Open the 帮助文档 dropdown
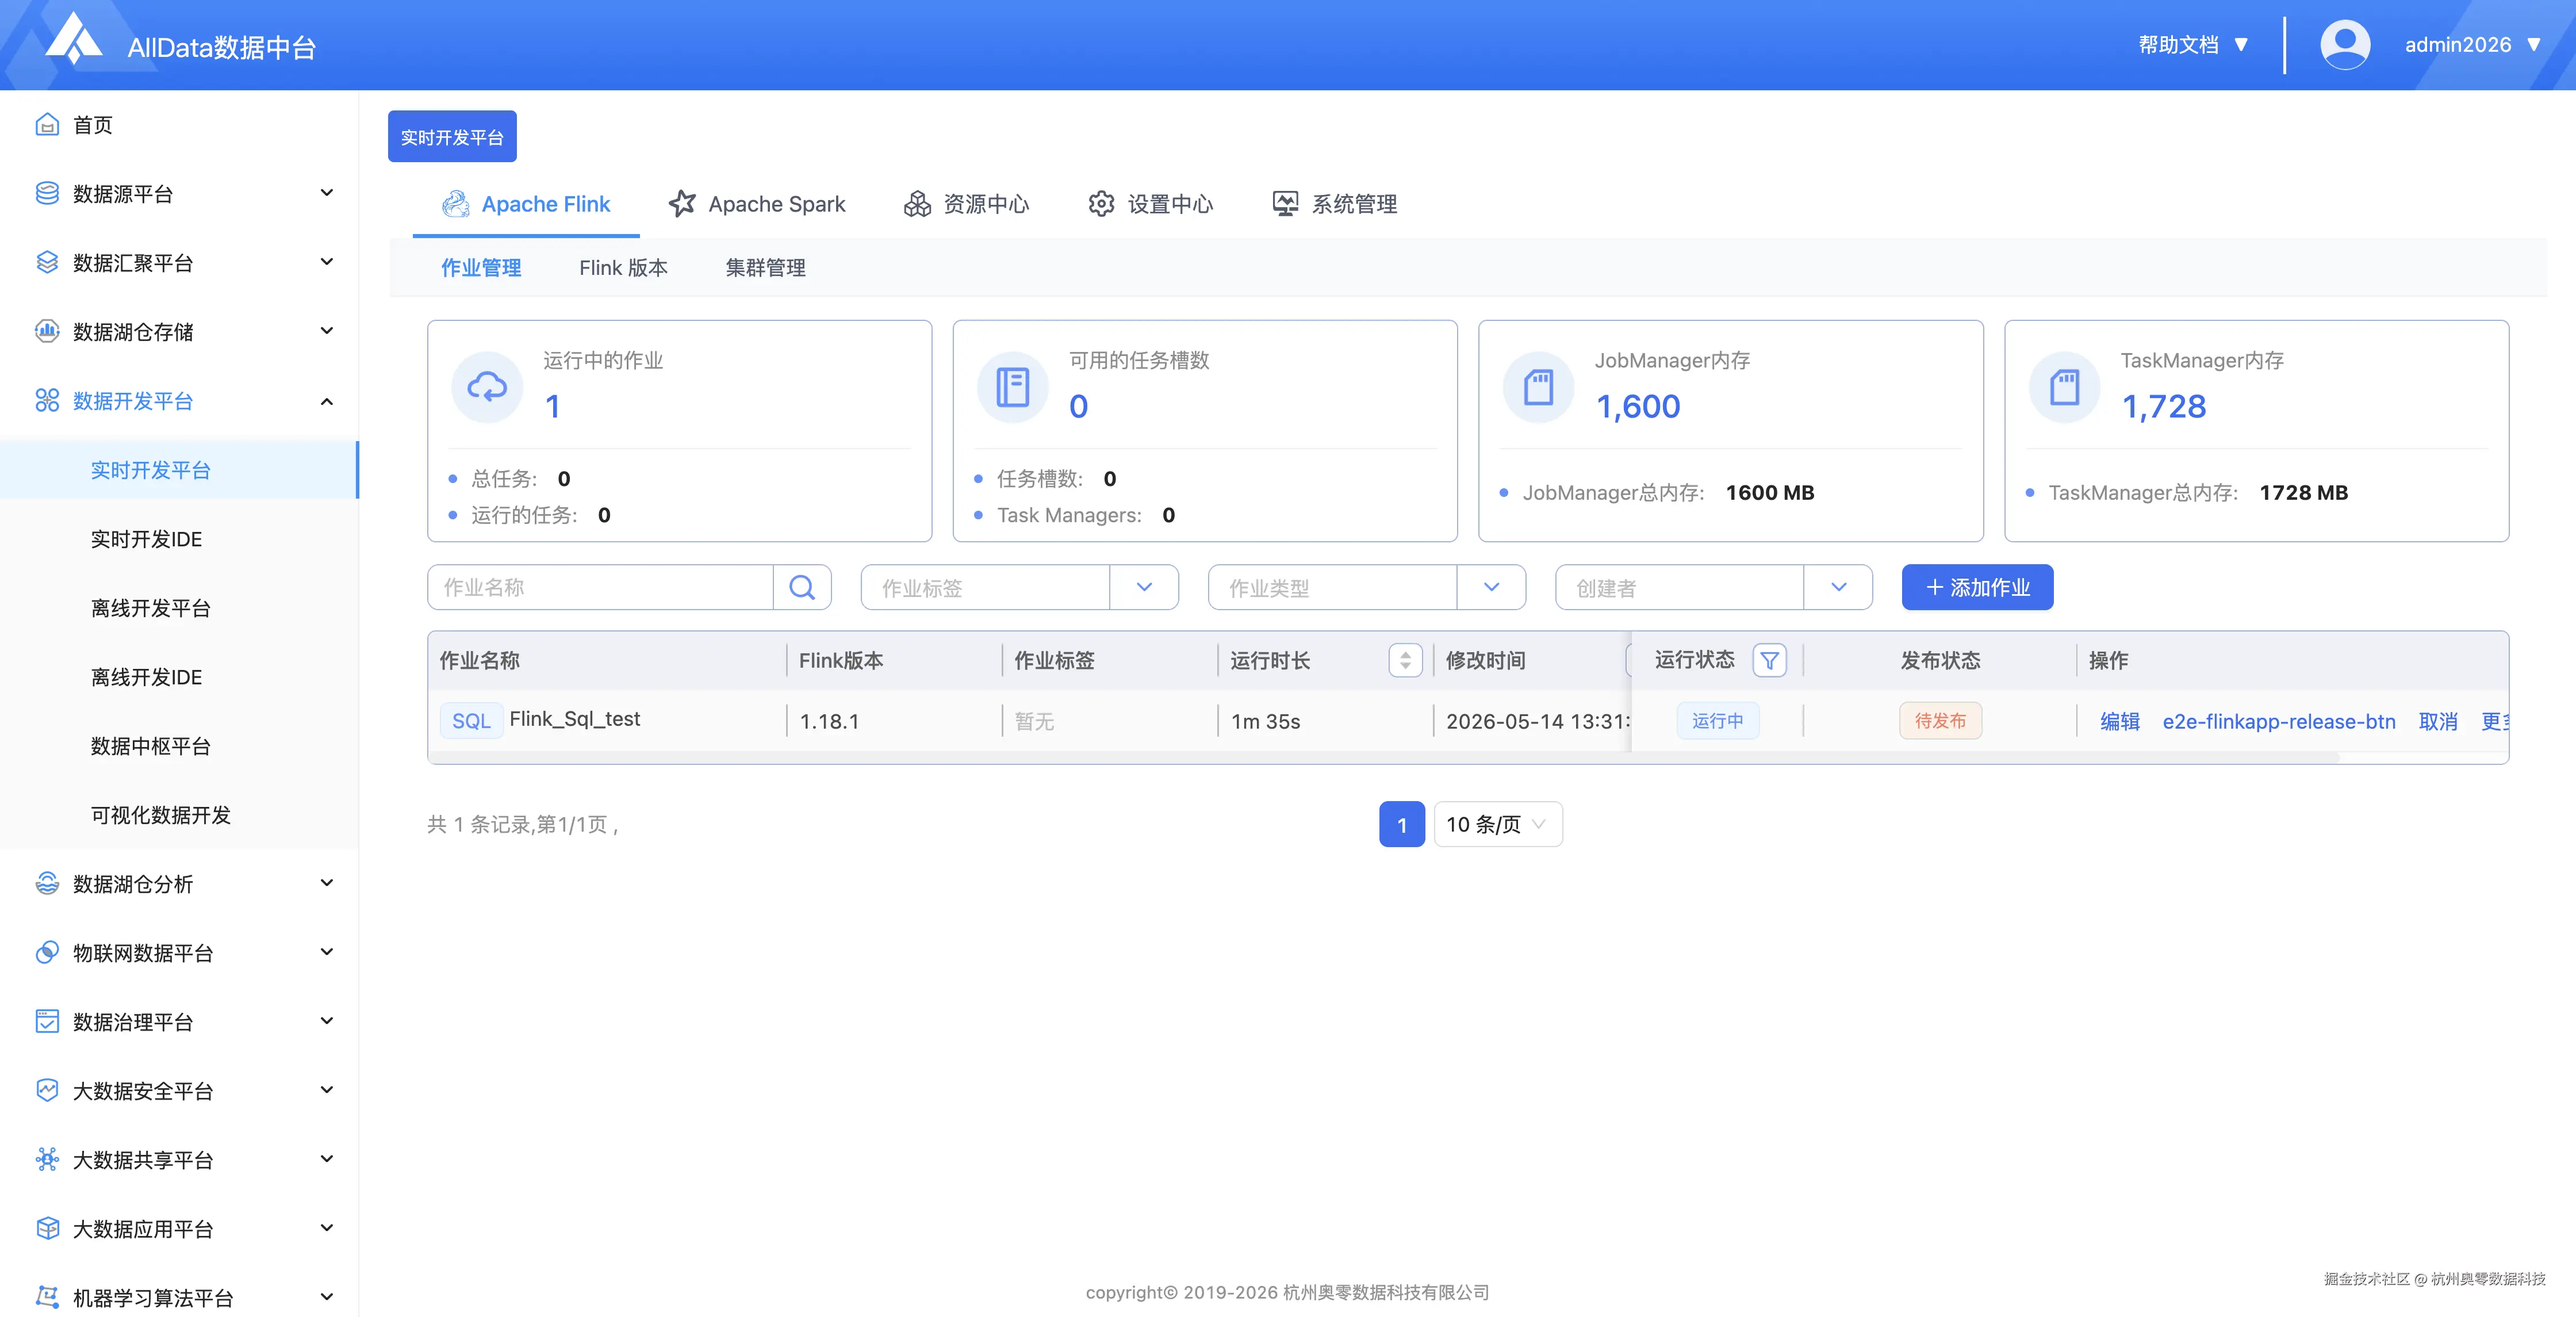This screenshot has height=1317, width=2576. [x=2193, y=45]
